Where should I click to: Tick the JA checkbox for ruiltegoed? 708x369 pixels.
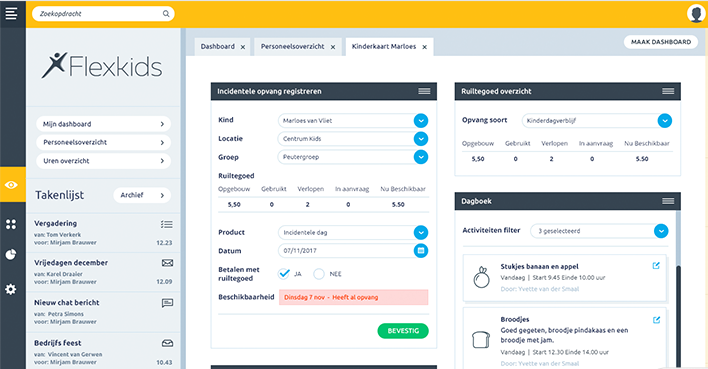coord(284,274)
